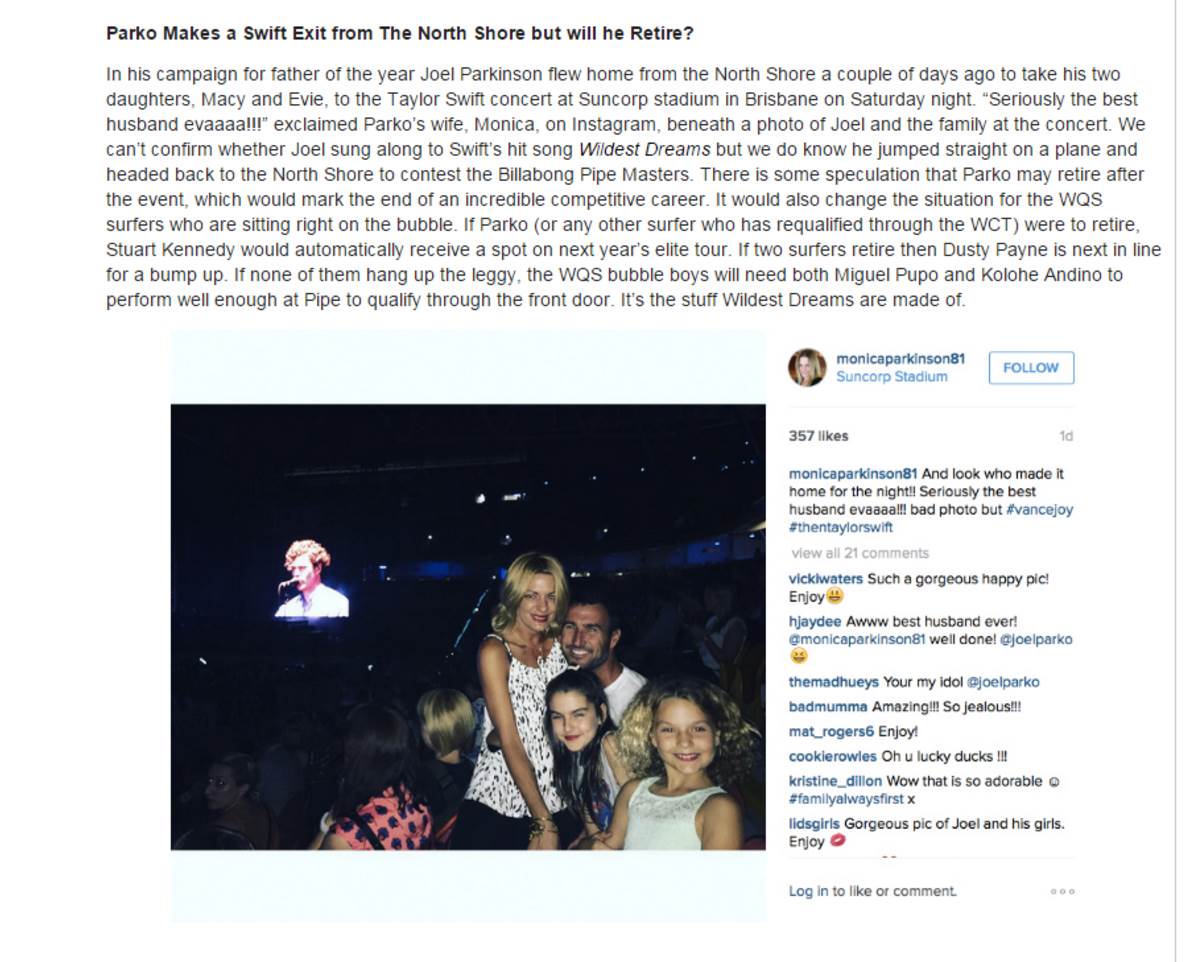Click Log in to like or comment
Viewport: 1184px width, 962px height.
pyautogui.click(x=872, y=891)
